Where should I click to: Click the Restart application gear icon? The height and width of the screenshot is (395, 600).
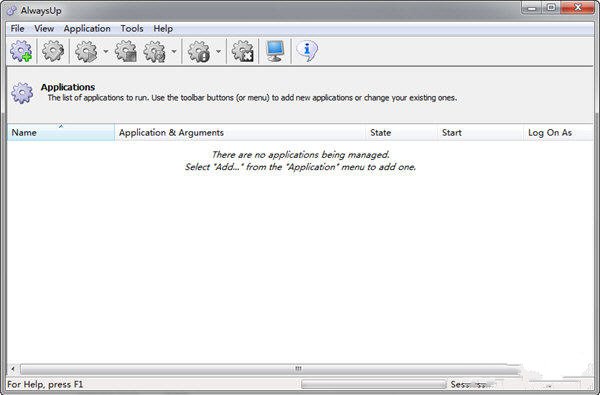coord(155,51)
